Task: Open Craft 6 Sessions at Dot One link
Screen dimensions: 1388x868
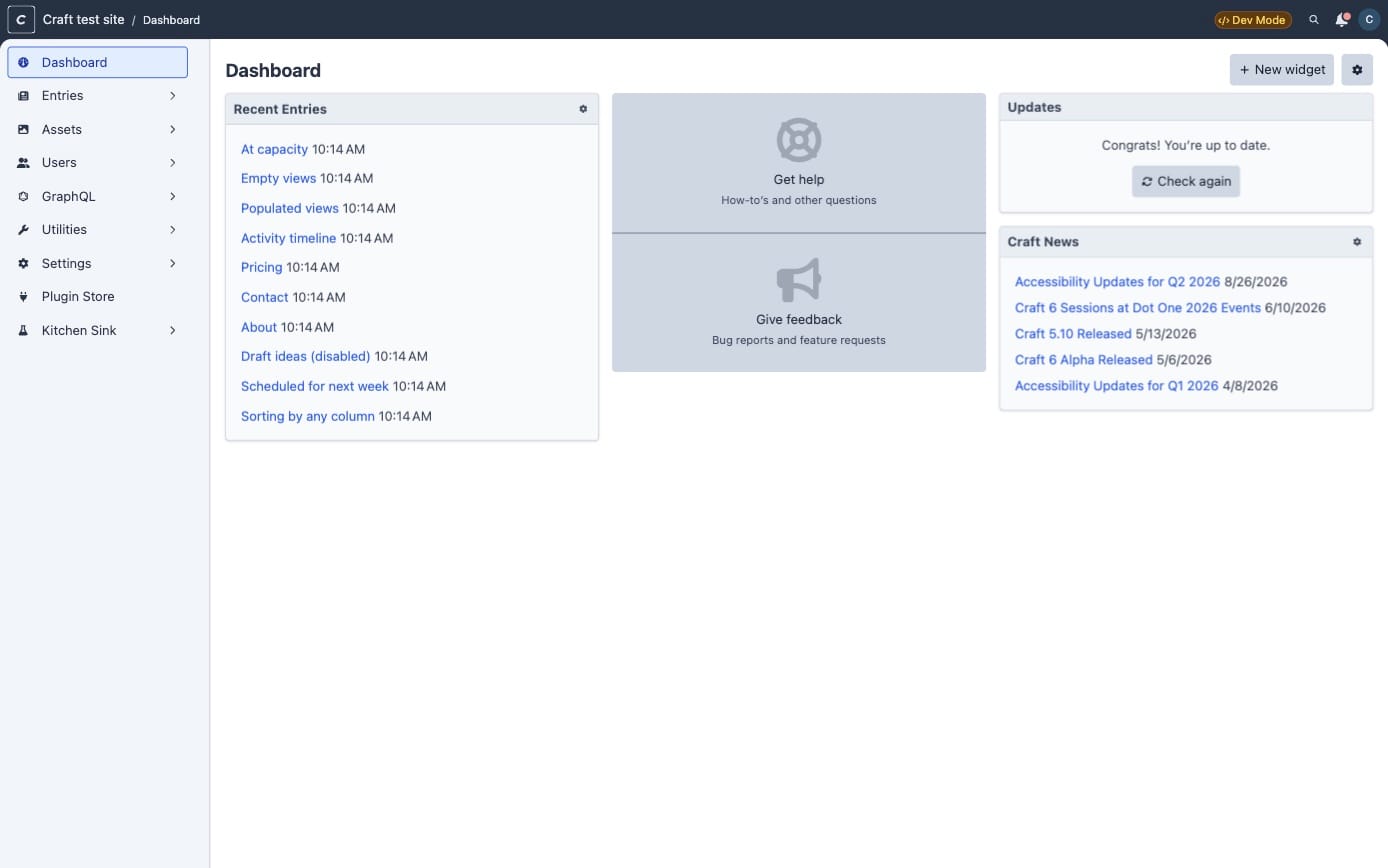Action: coord(1137,308)
